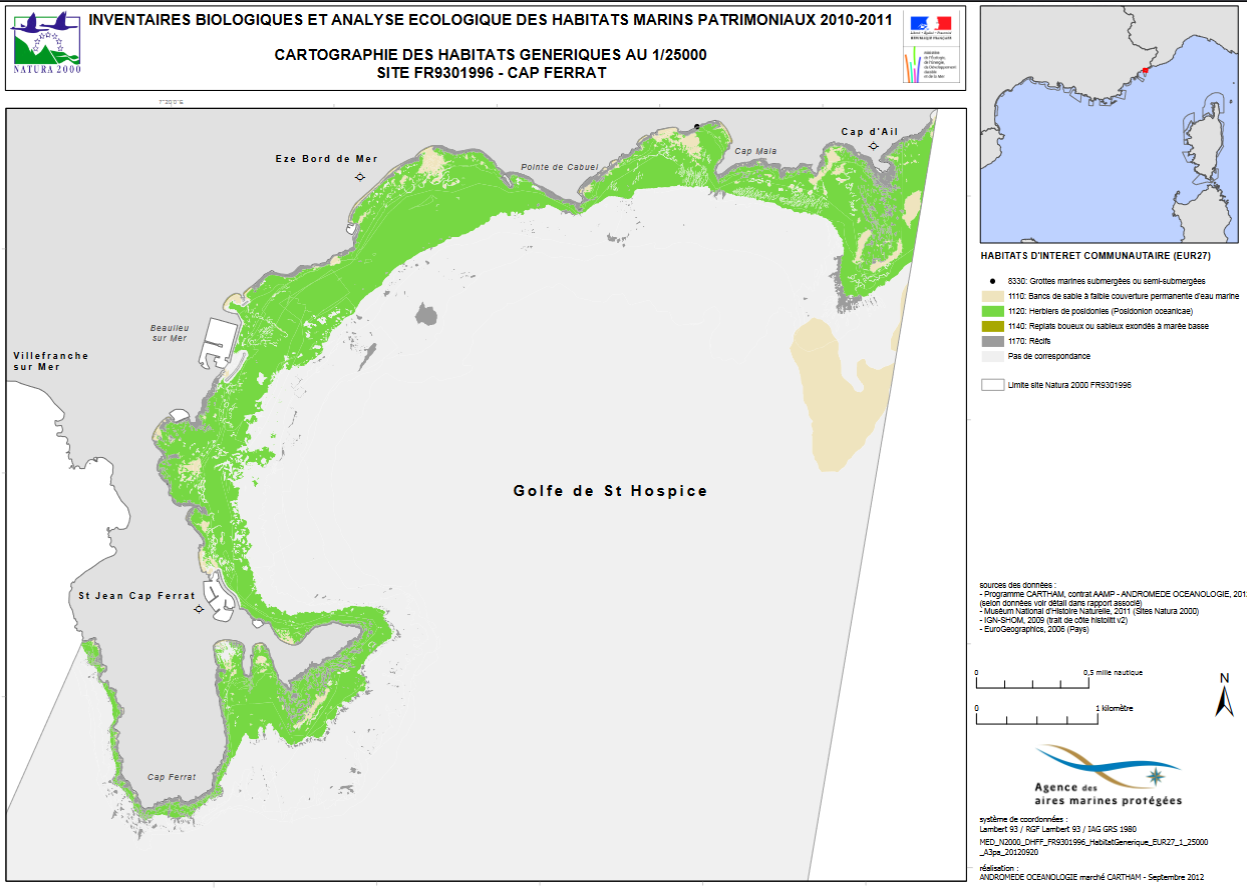1247x892 pixels.
Task: Click the gray 1170 Récifs legend swatch
Action: (994, 341)
